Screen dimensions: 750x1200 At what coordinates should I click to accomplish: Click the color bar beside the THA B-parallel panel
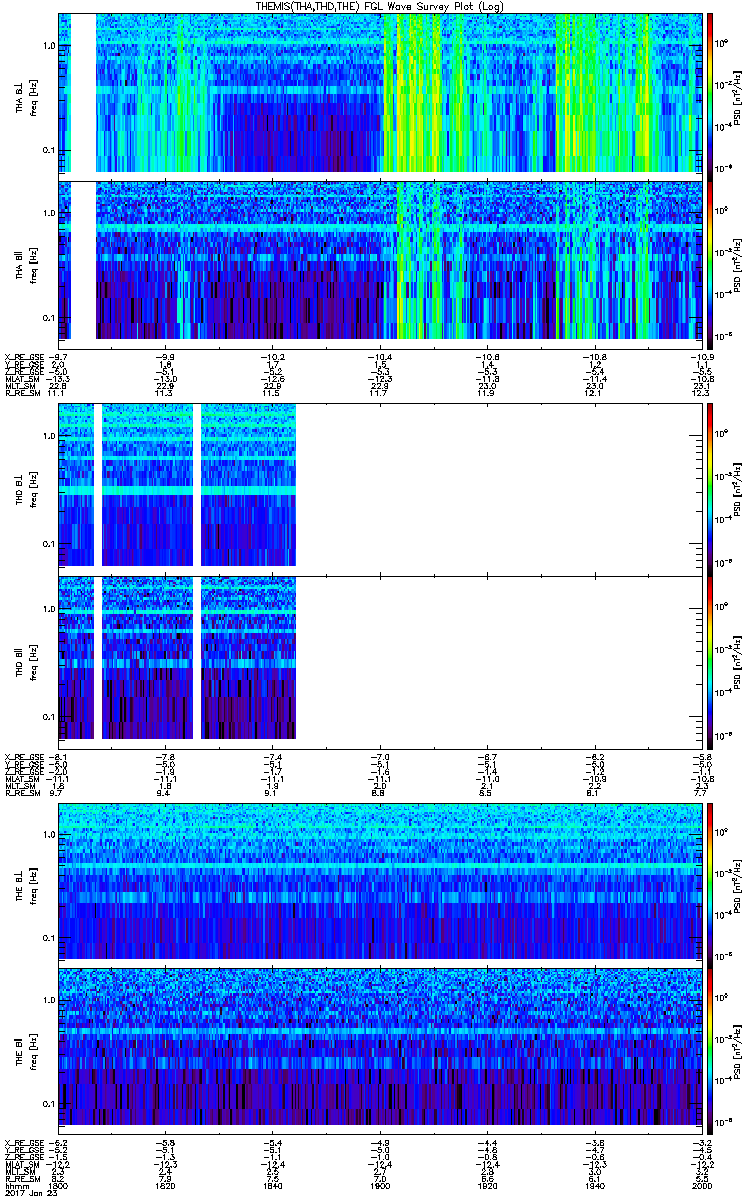[x=710, y=260]
